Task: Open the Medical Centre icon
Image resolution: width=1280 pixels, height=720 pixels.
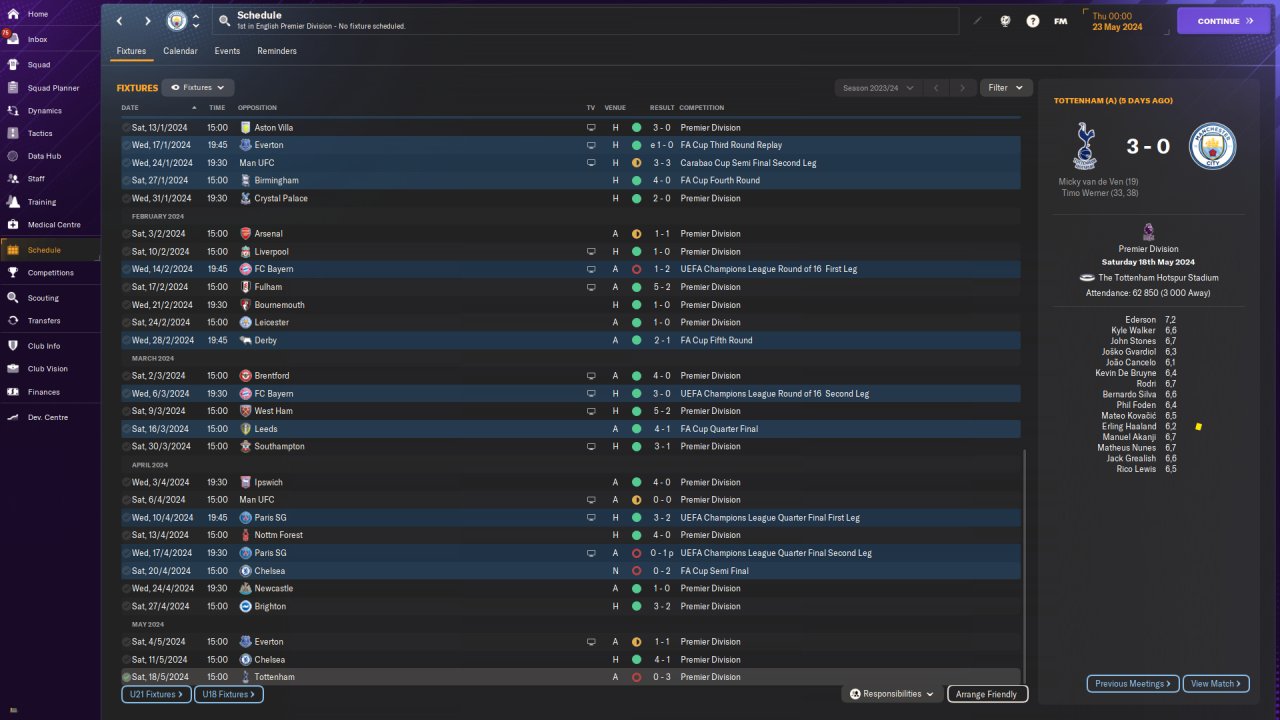Action: click(x=12, y=225)
